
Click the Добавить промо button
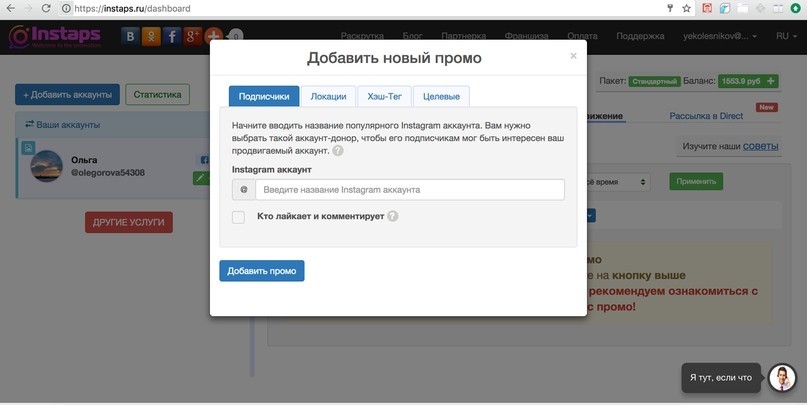[x=261, y=271]
